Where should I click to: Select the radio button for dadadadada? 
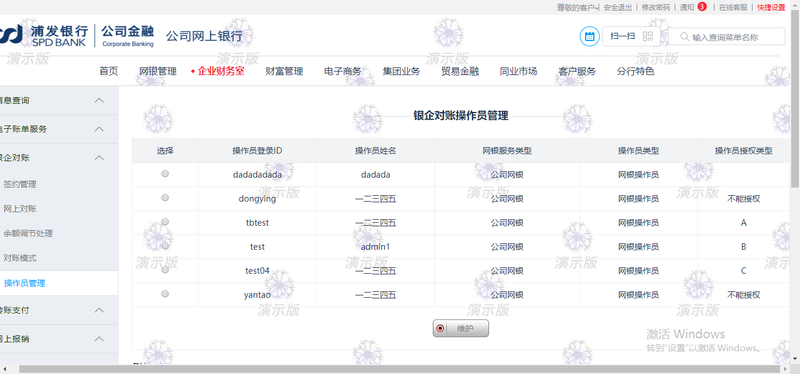coord(165,173)
